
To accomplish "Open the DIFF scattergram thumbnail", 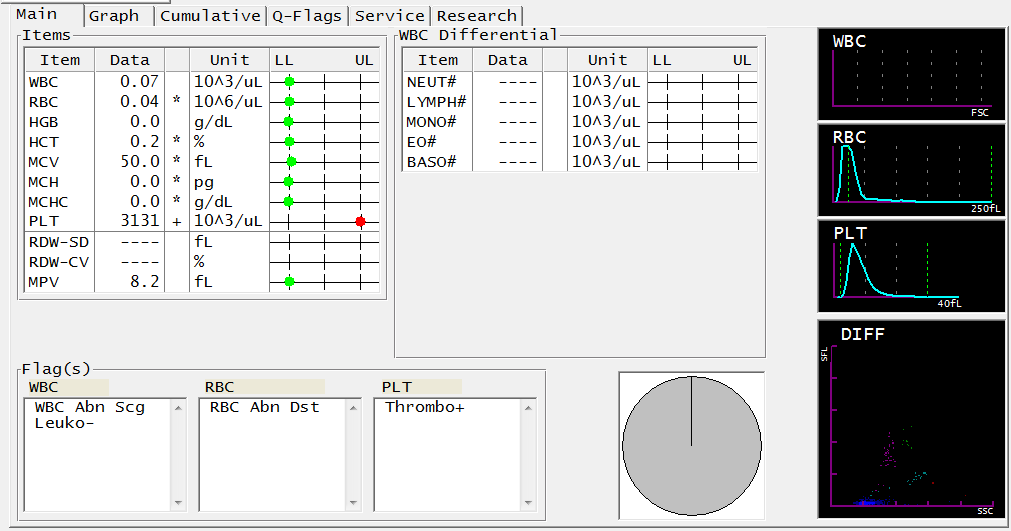I will tap(911, 418).
